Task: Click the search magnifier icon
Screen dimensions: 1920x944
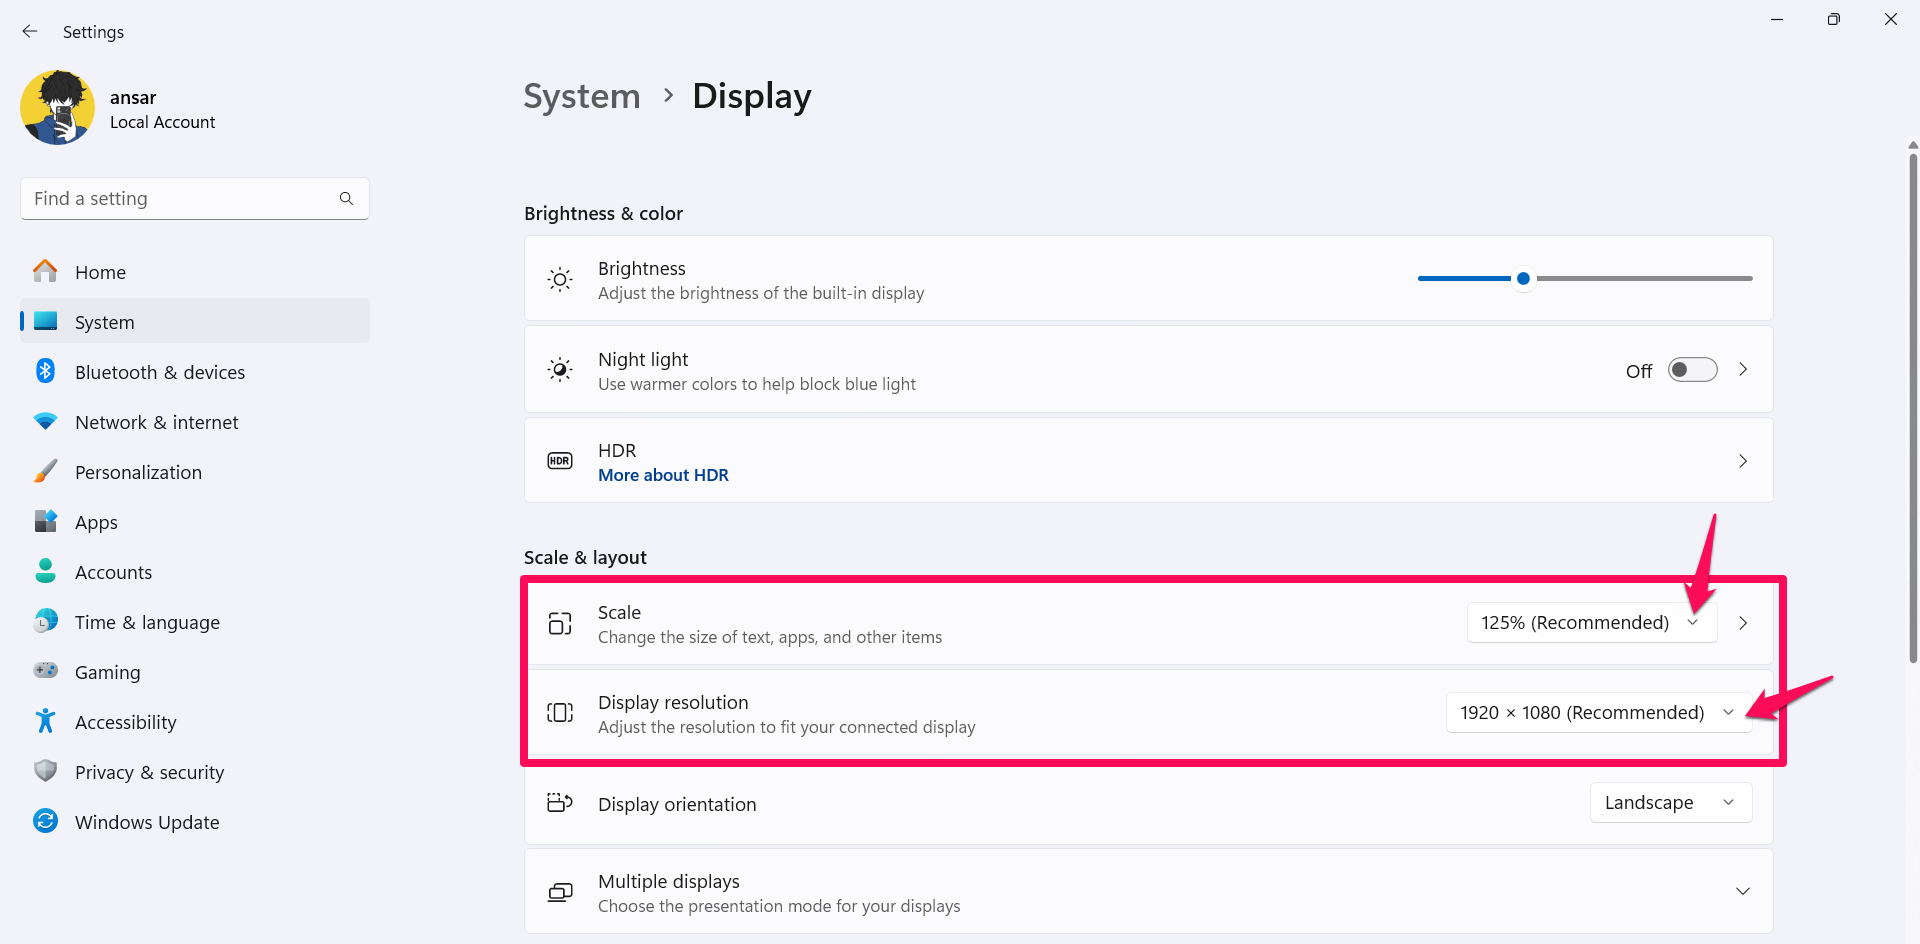Action: [x=346, y=199]
